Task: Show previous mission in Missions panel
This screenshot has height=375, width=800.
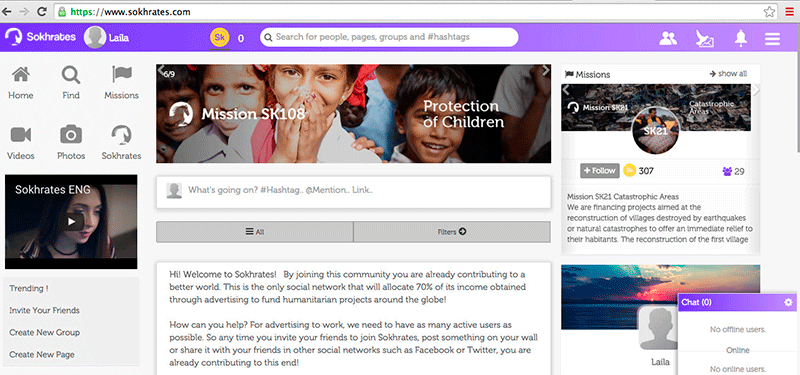Action: 566,90
